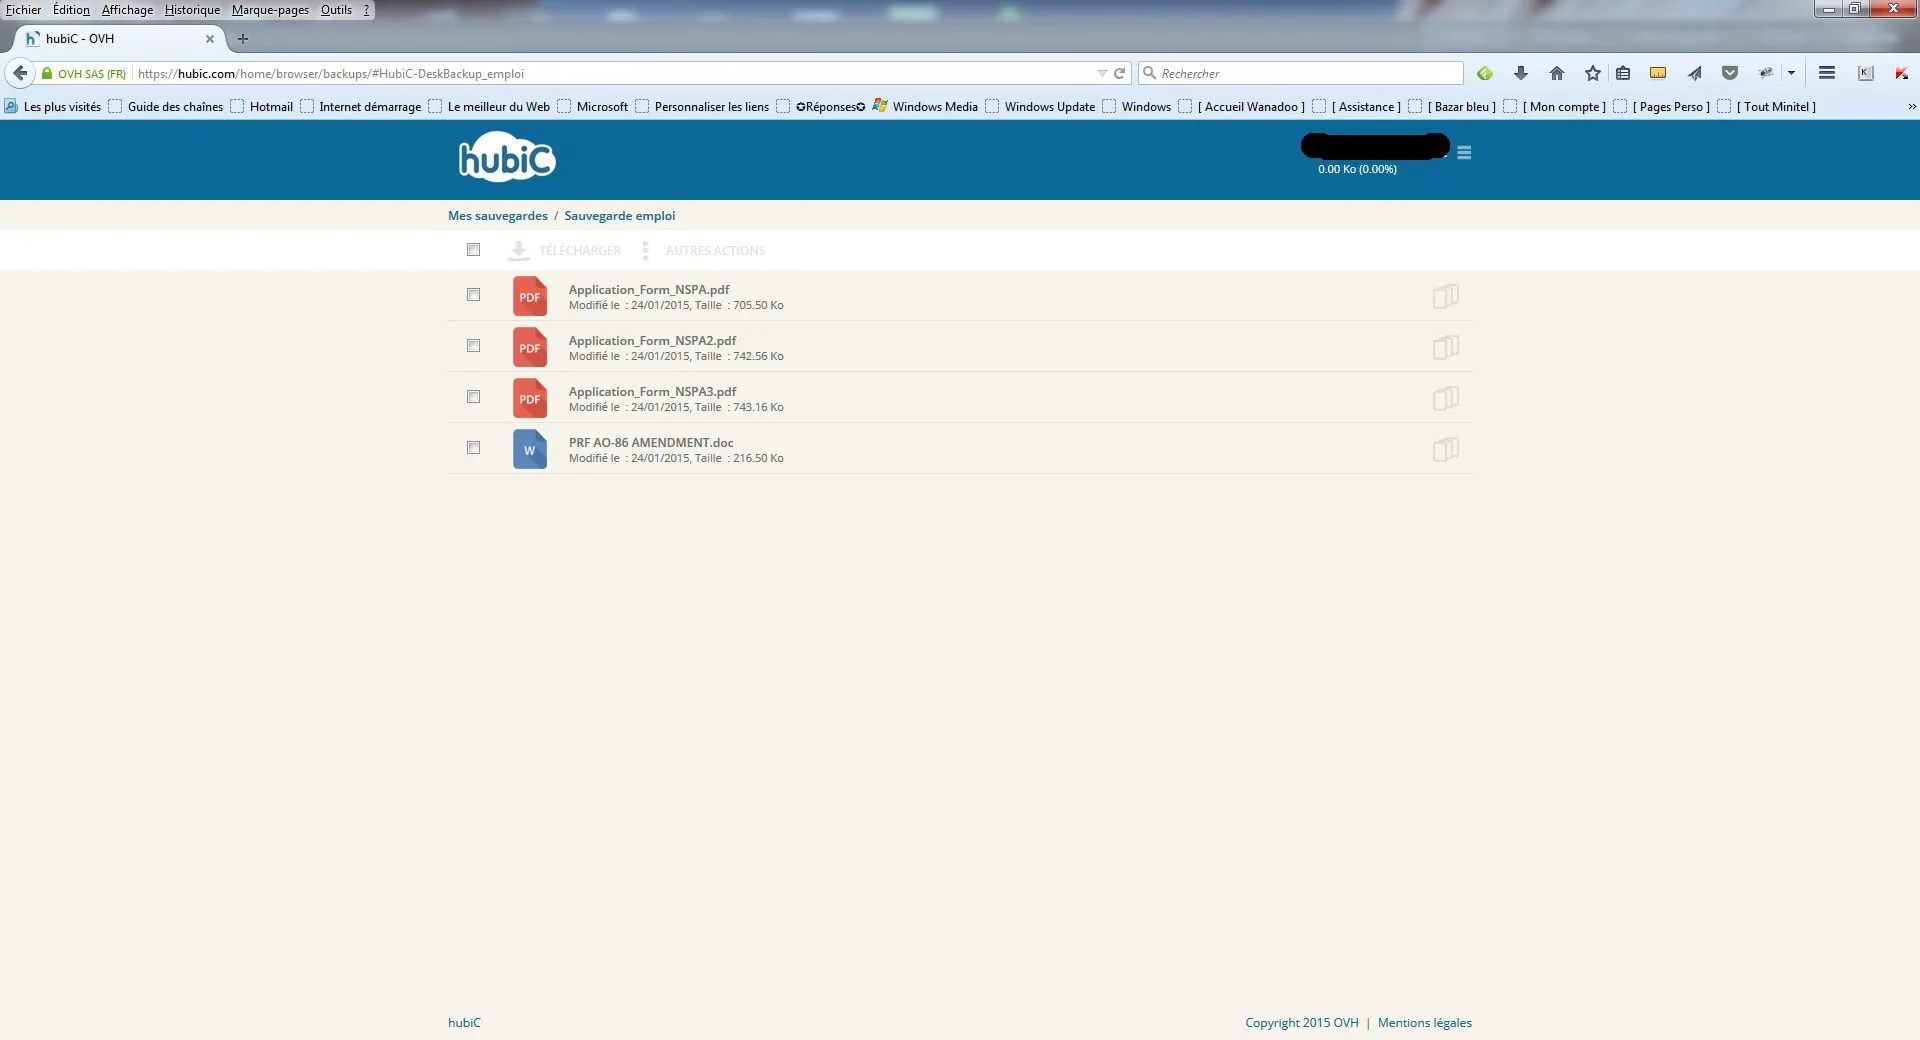Image resolution: width=1920 pixels, height=1040 pixels.
Task: Open the Marque-pages menu
Action: [x=270, y=10]
